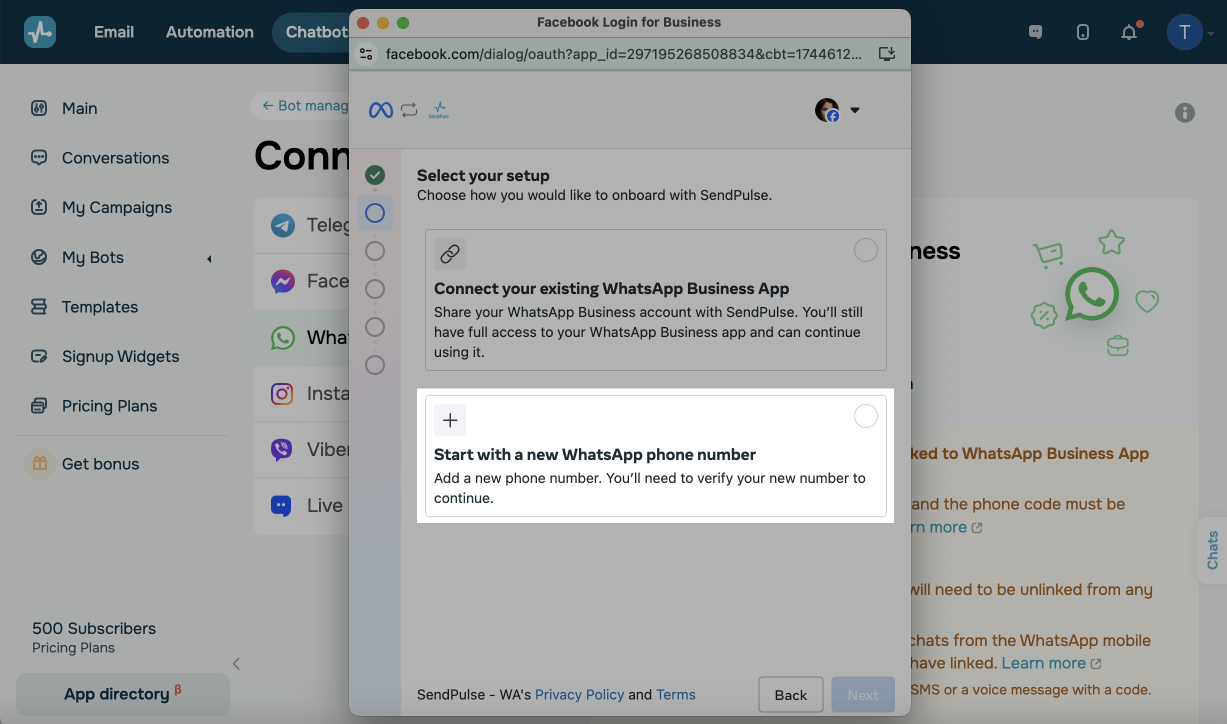
Task: Select the Instagram channel icon
Action: click(x=283, y=393)
